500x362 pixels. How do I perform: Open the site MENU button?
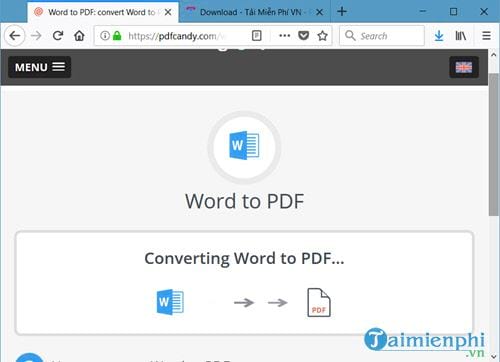point(40,67)
